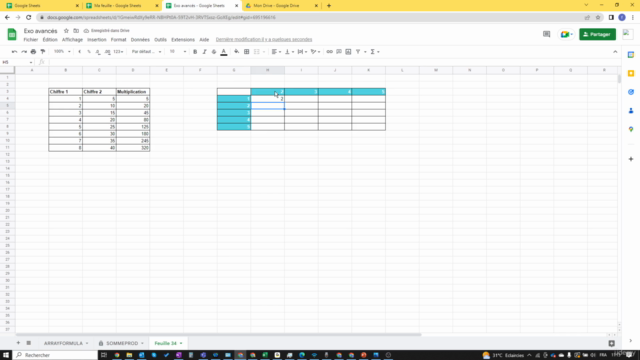Decrease decimal places
The width and height of the screenshot is (640, 360).
(98, 52)
